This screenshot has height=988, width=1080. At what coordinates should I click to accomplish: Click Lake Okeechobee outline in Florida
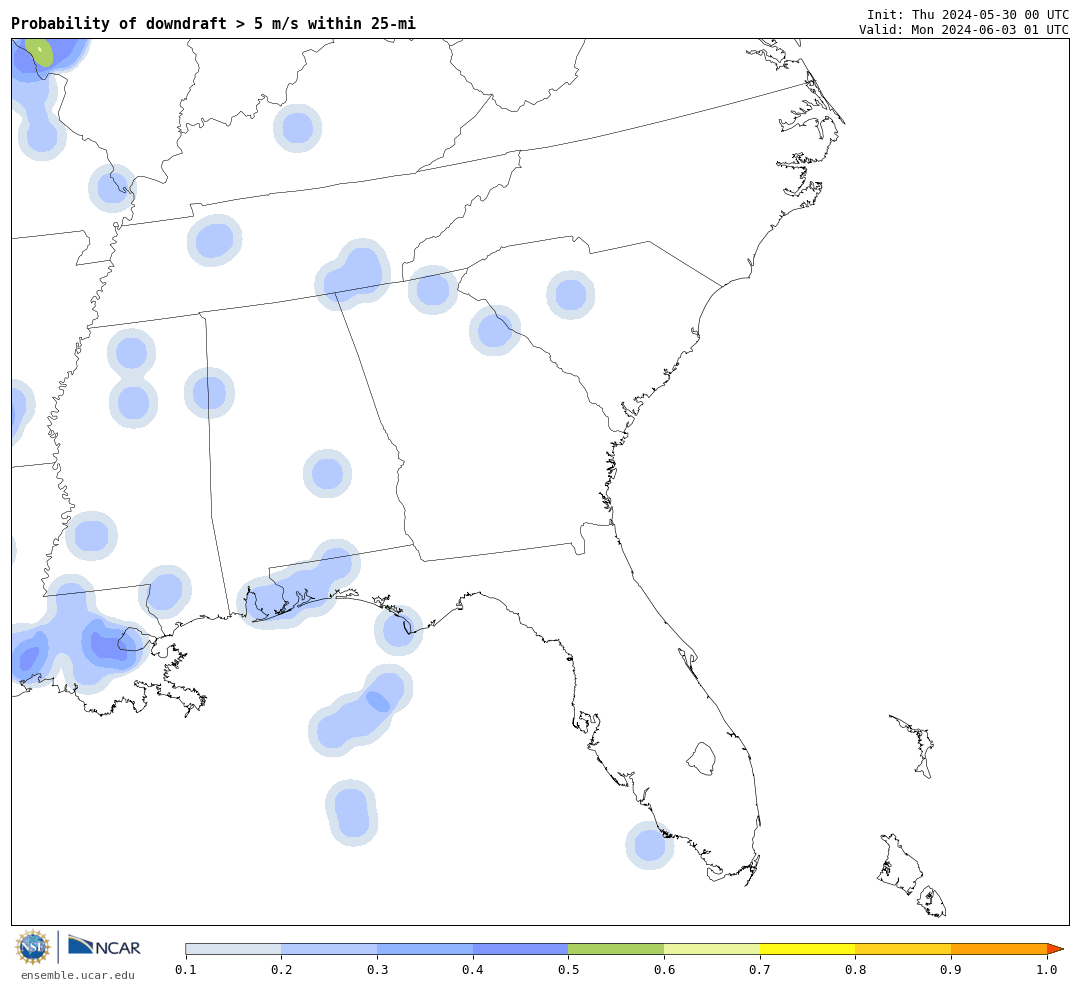pyautogui.click(x=701, y=759)
